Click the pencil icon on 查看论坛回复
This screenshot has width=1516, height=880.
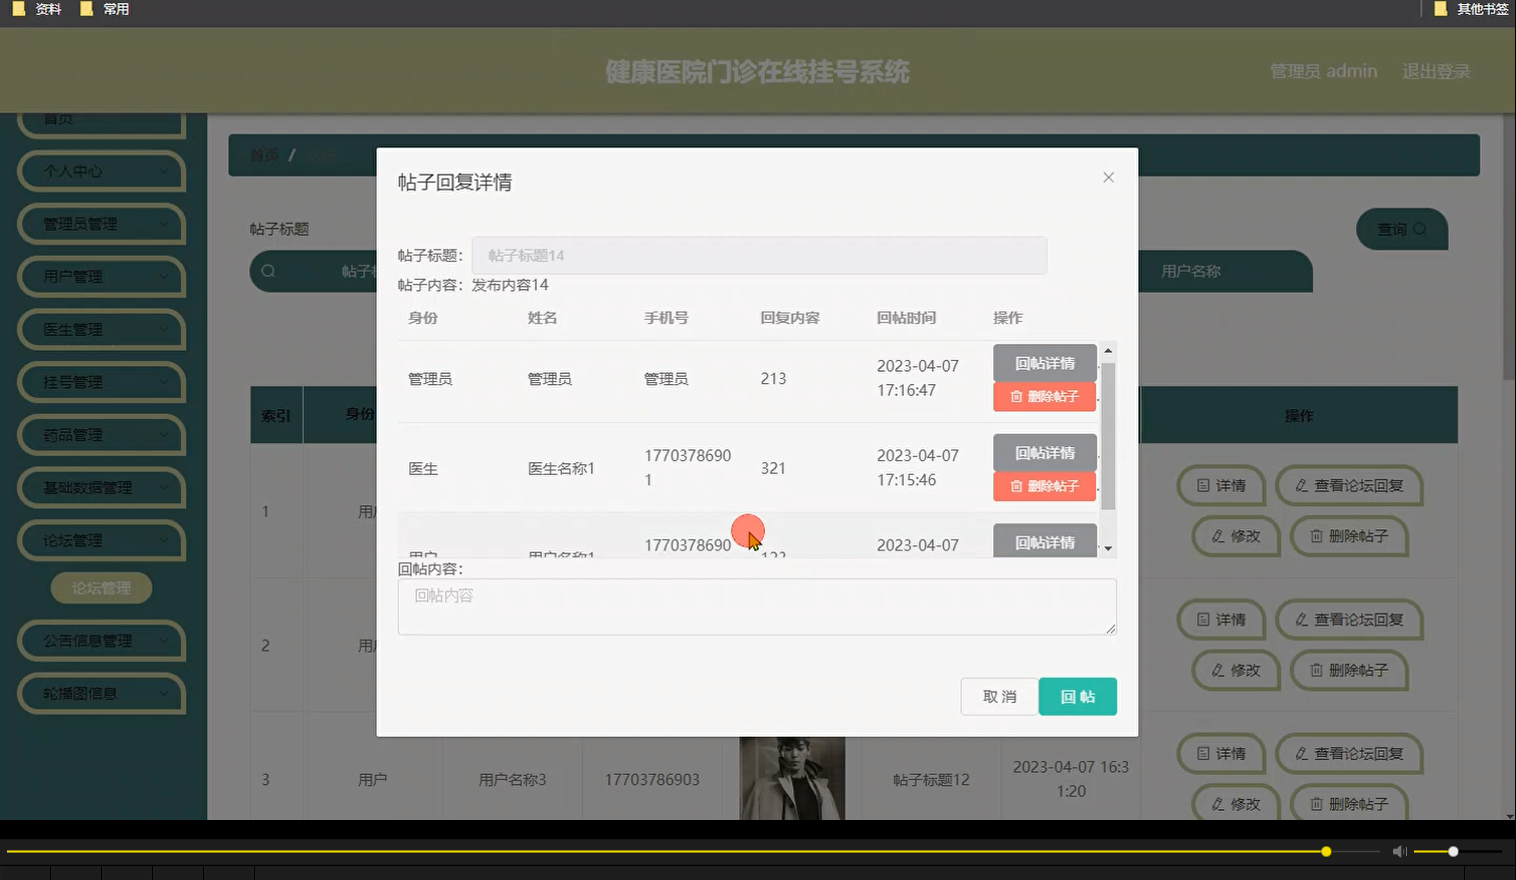1300,486
